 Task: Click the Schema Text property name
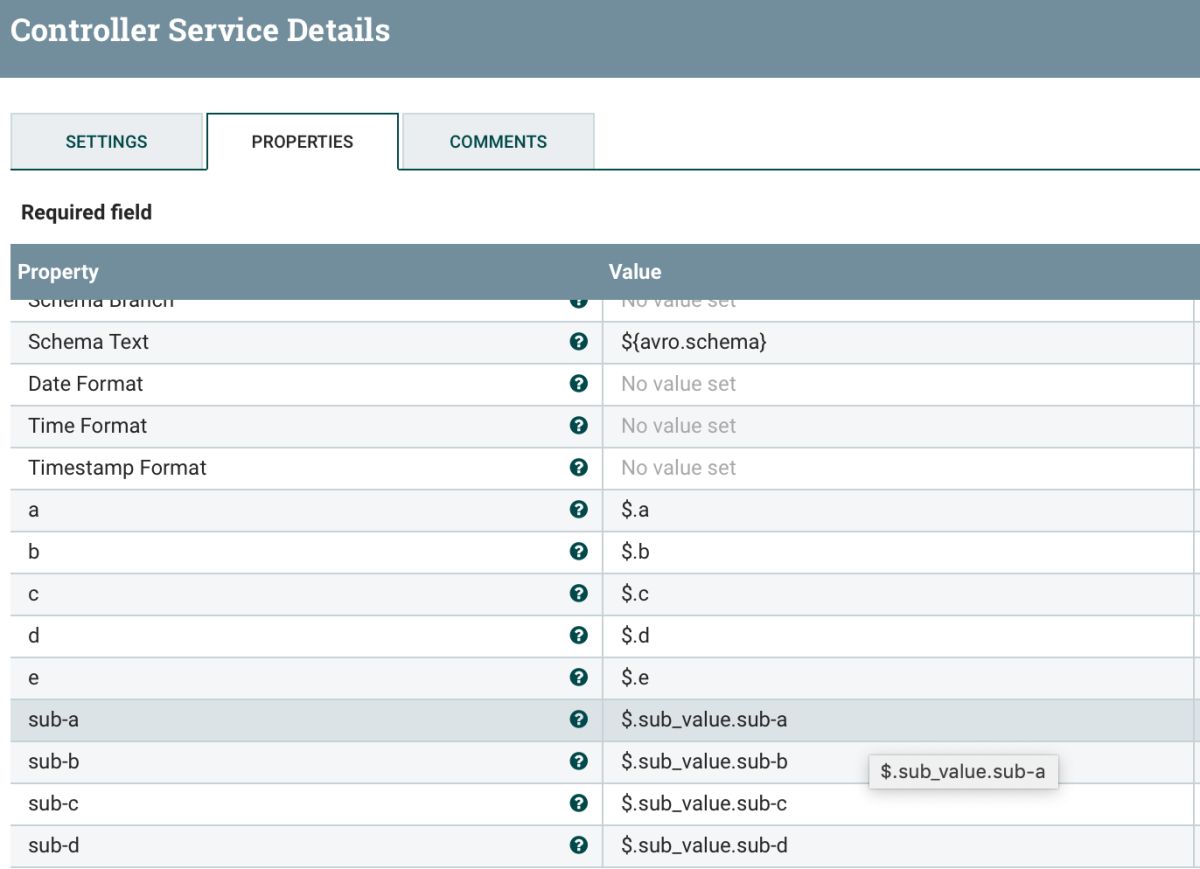(88, 342)
